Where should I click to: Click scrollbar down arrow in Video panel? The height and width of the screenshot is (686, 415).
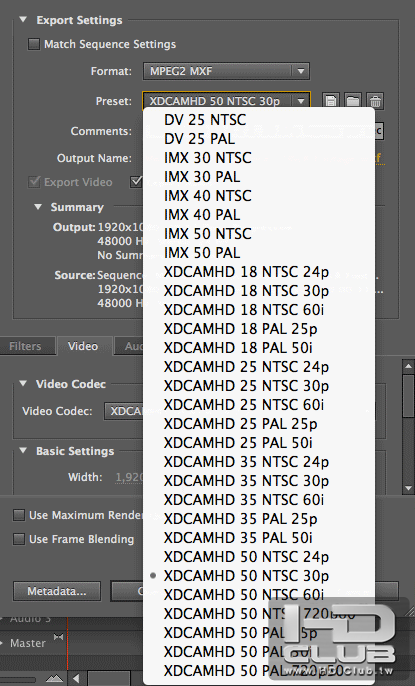coord(408,487)
